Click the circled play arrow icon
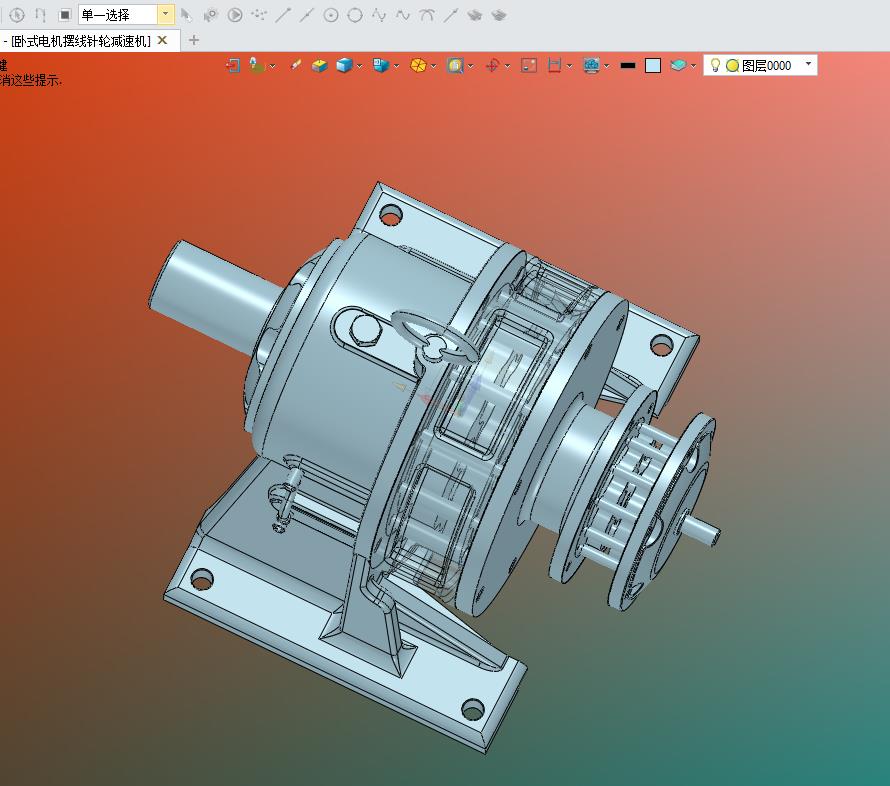Viewport: 890px width, 786px height. 235,15
